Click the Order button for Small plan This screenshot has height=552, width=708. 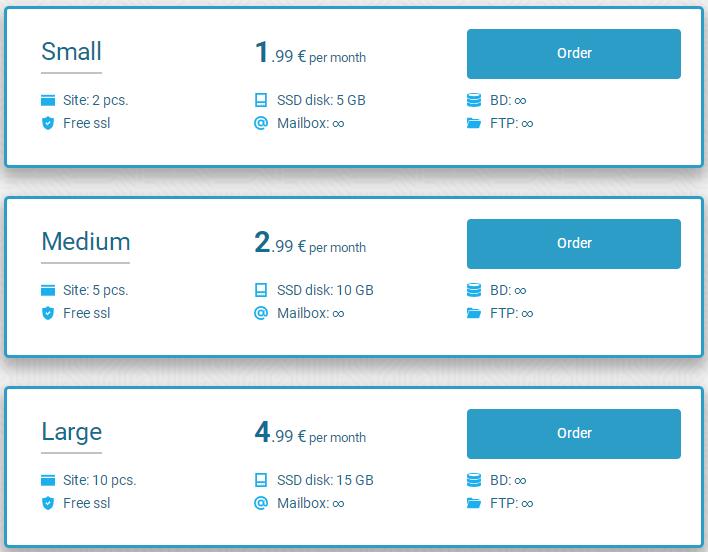tap(573, 54)
